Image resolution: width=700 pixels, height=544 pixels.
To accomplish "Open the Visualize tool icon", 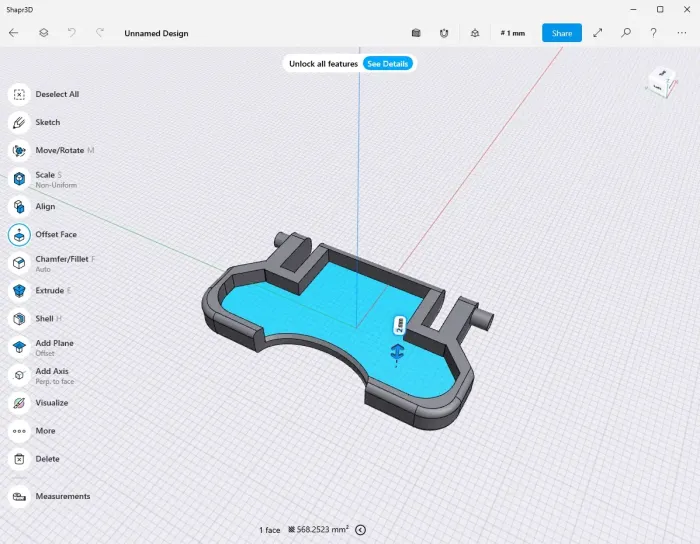I will (x=19, y=403).
